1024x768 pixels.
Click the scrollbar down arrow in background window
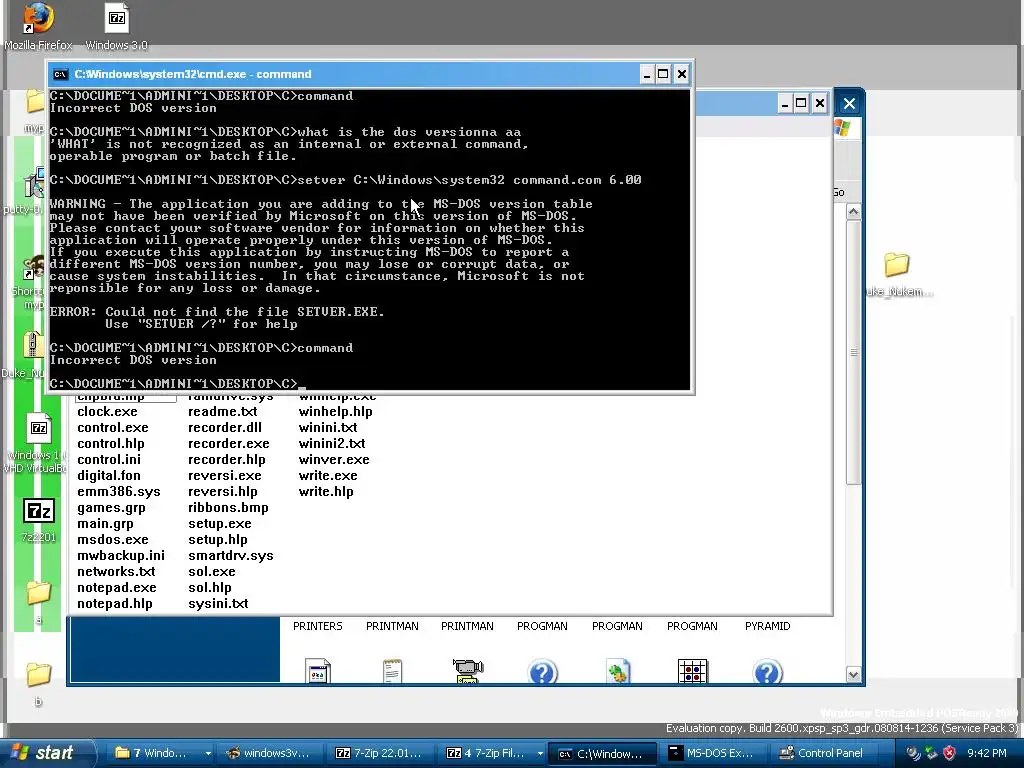853,674
